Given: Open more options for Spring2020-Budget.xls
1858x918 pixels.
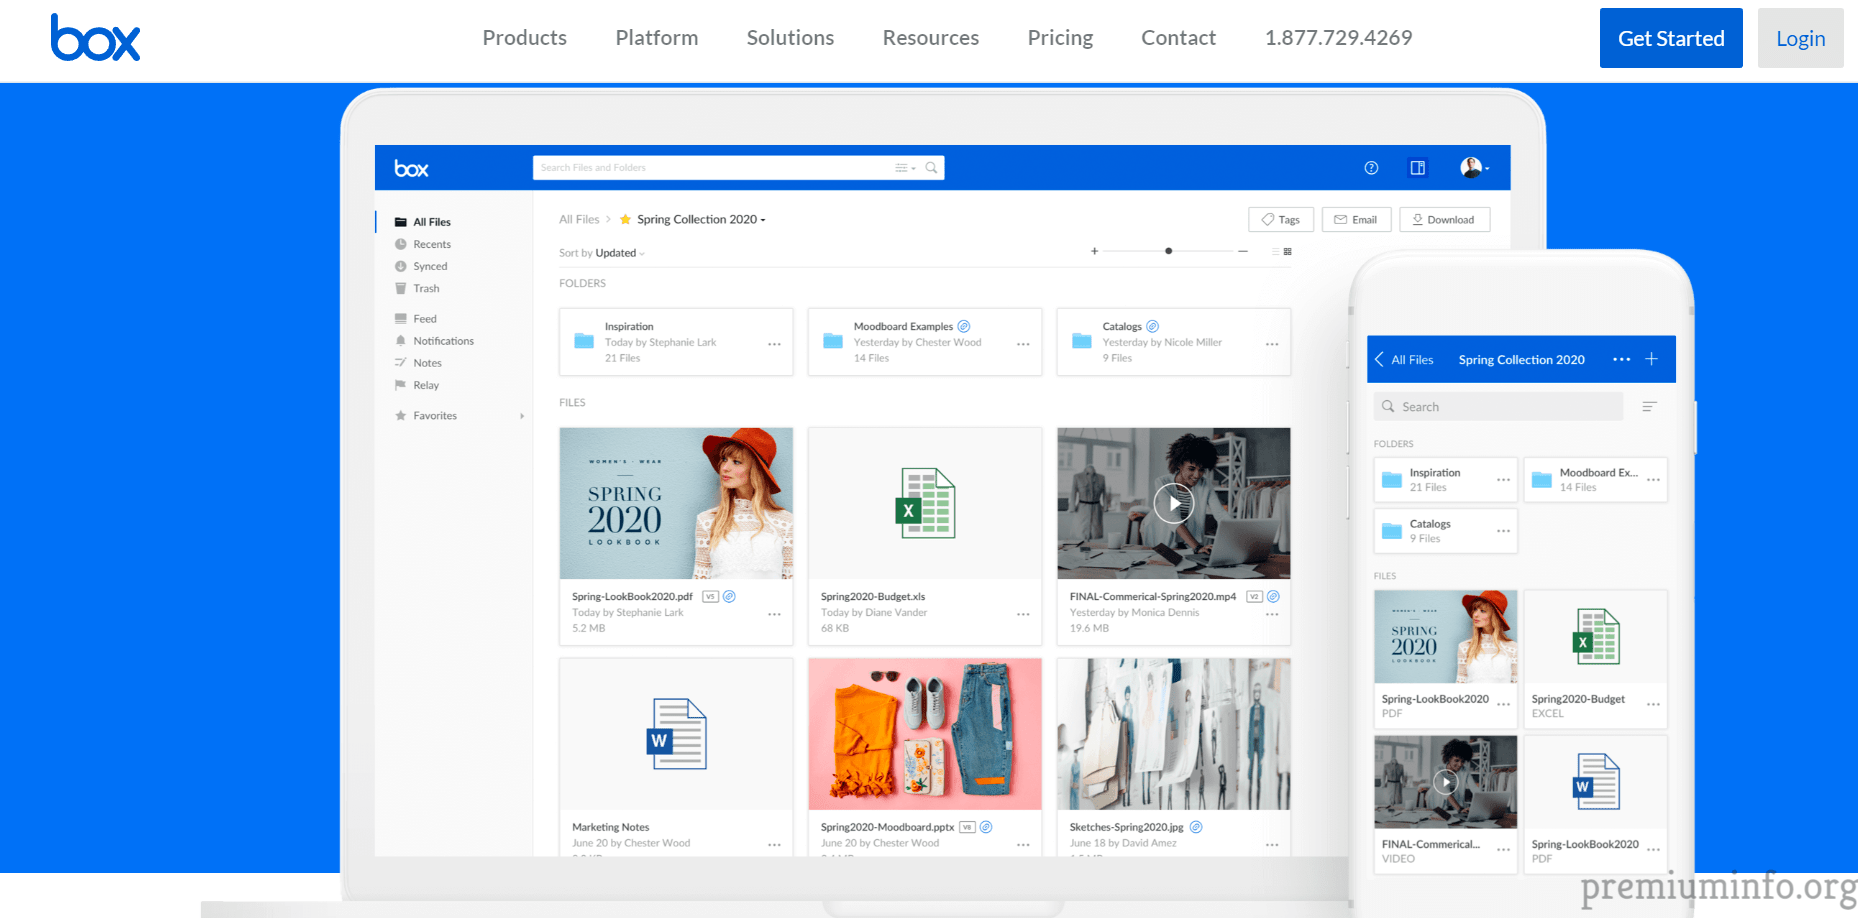Looking at the screenshot, I should click(1023, 614).
